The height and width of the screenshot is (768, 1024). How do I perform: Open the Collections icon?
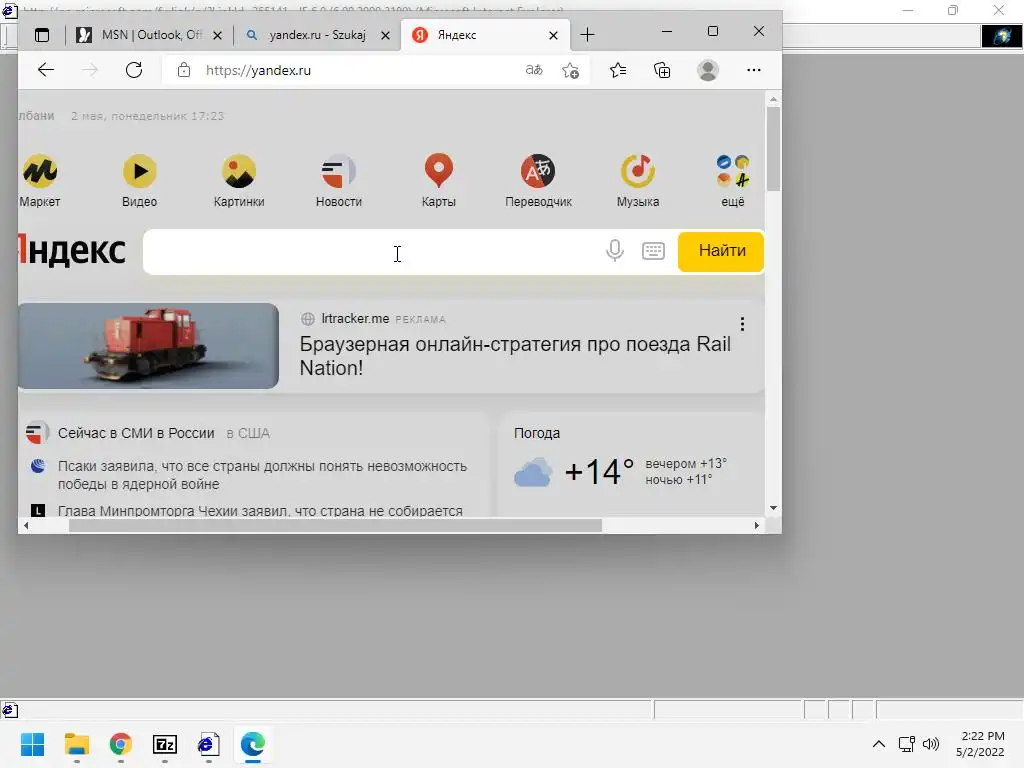662,70
